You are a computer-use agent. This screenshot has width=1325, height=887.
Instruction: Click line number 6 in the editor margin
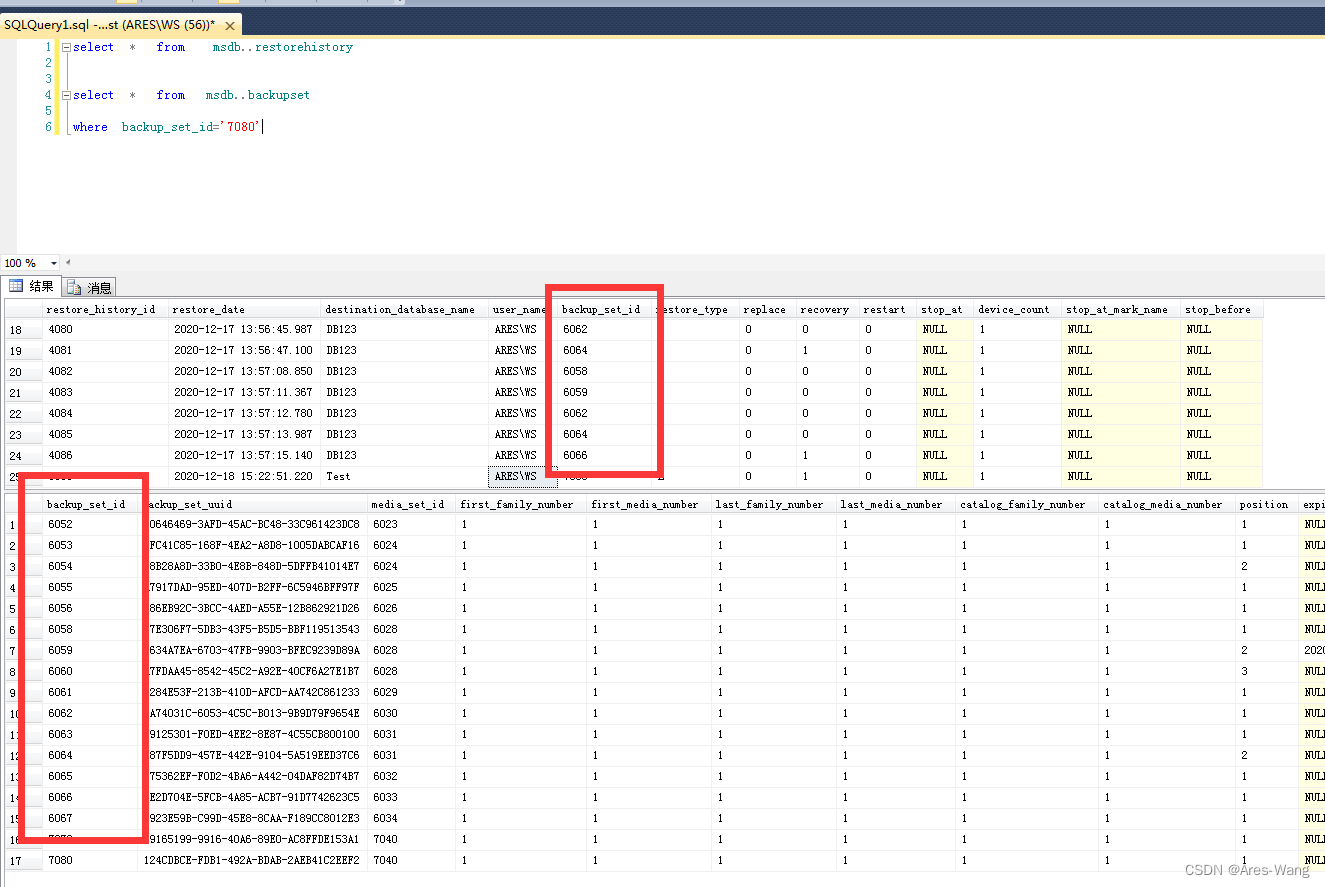(49, 126)
